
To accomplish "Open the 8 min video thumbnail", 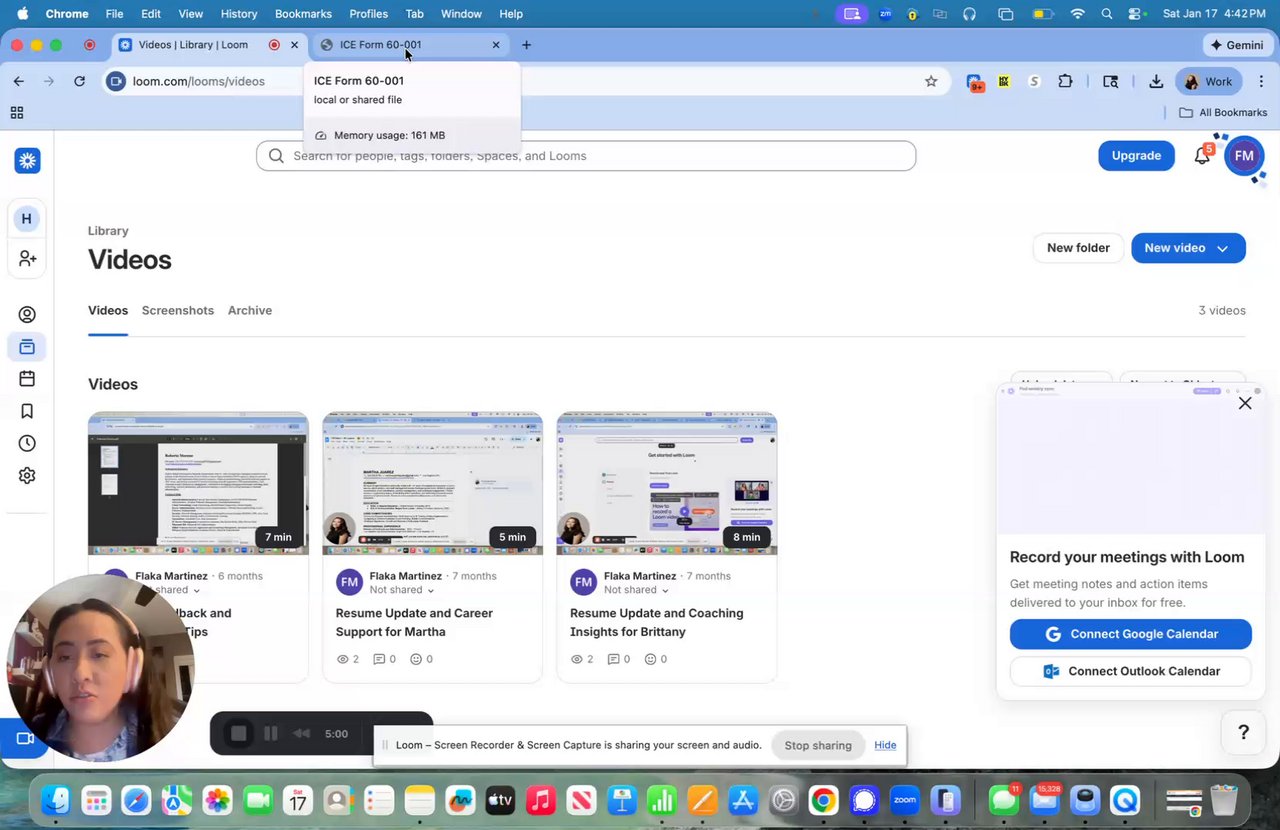I will coord(666,483).
